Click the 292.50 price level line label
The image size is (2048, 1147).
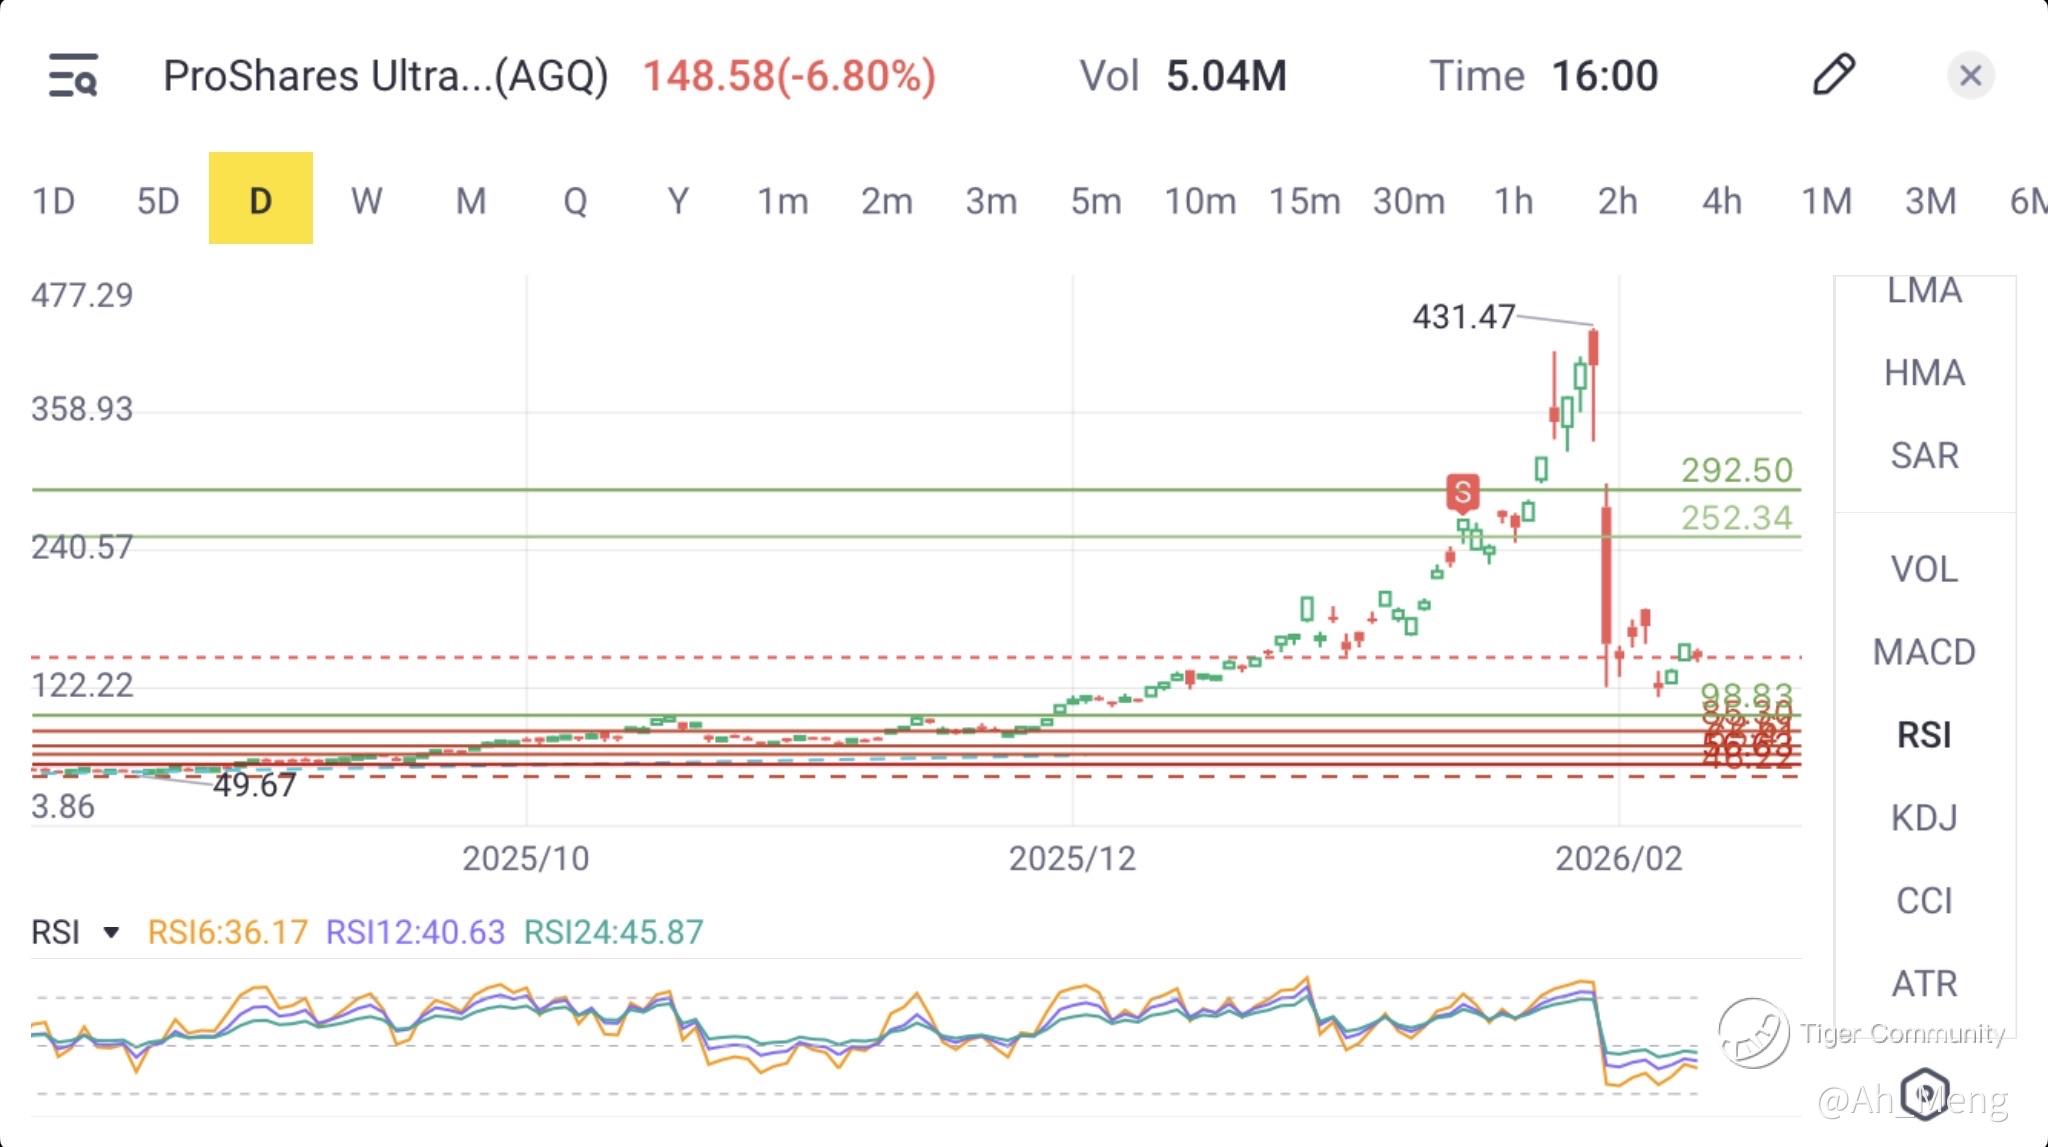pyautogui.click(x=1736, y=470)
